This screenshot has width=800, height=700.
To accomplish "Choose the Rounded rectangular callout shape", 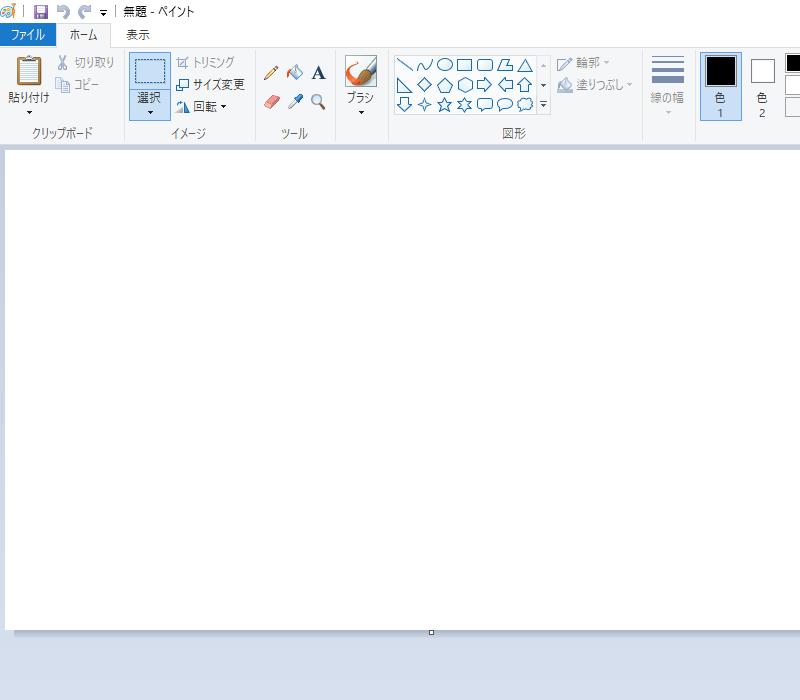I will [485, 105].
